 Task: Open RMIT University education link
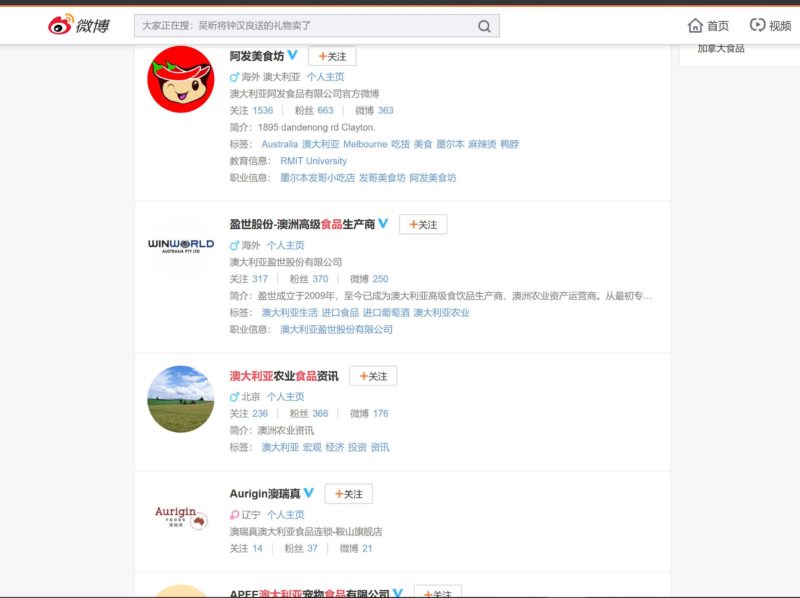point(313,161)
